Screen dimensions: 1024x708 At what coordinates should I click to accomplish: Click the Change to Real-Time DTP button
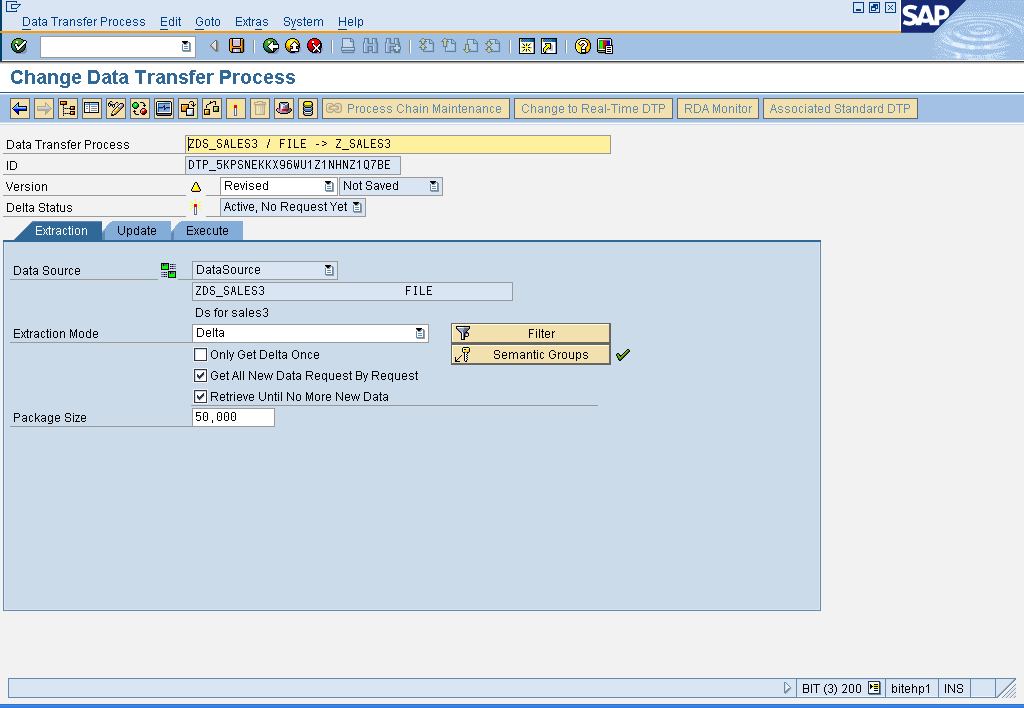593,108
